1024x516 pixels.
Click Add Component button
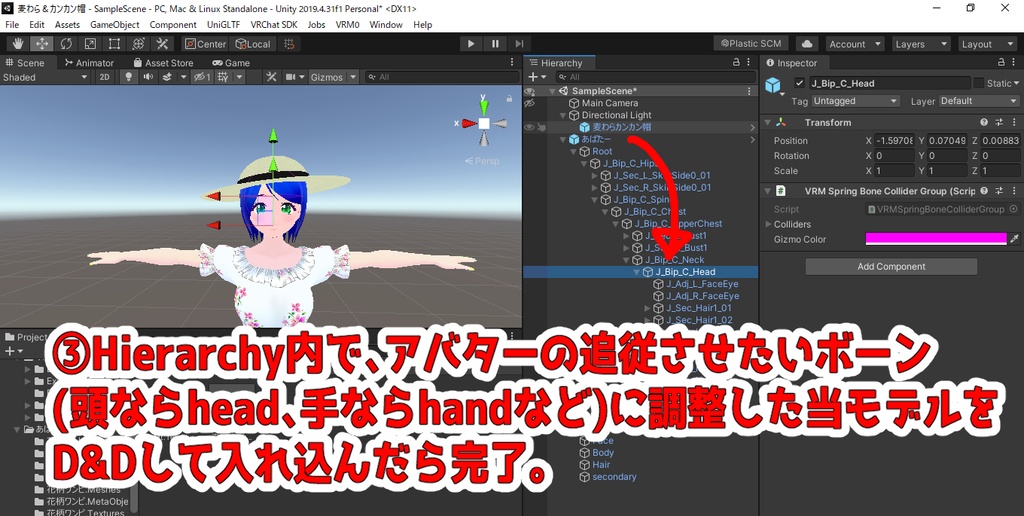point(891,266)
